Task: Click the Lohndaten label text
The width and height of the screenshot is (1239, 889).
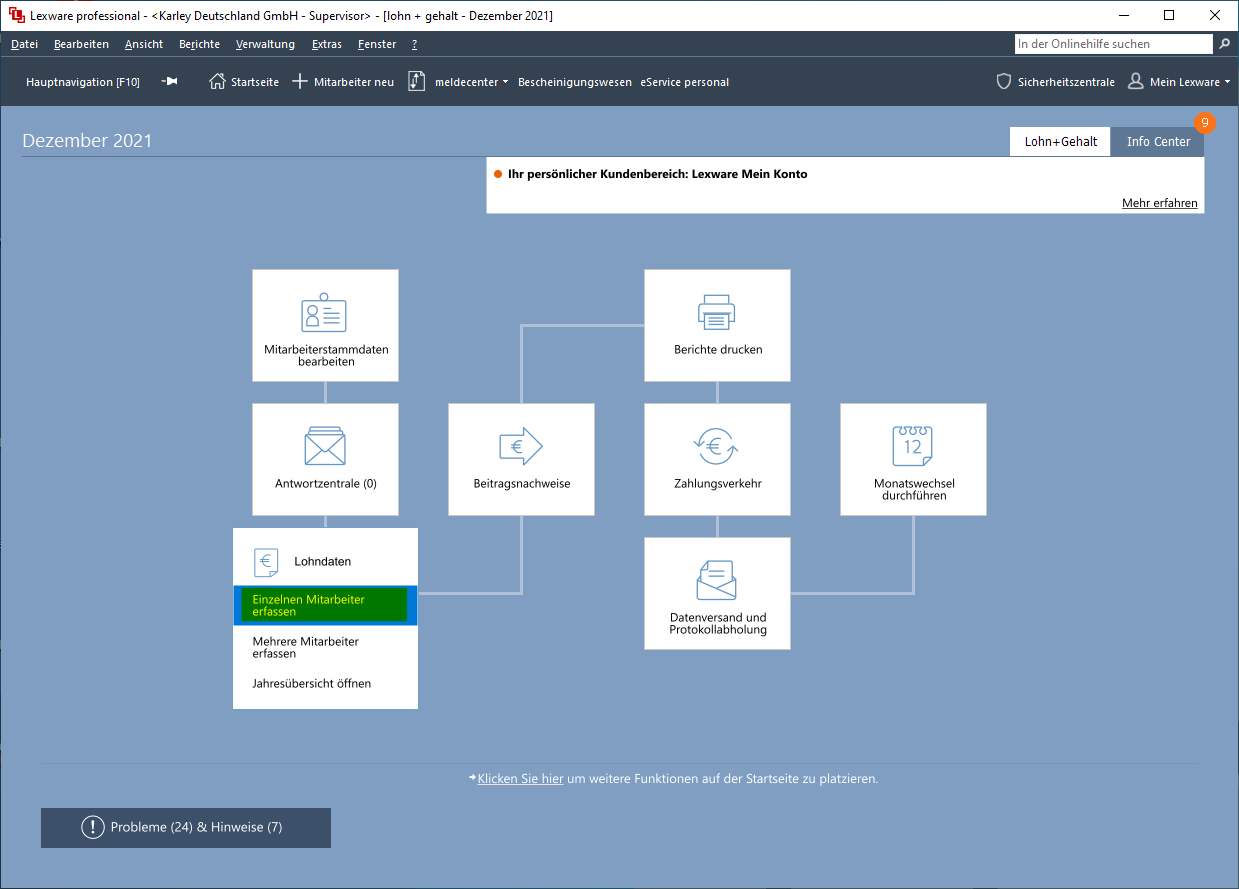Action: tap(322, 562)
